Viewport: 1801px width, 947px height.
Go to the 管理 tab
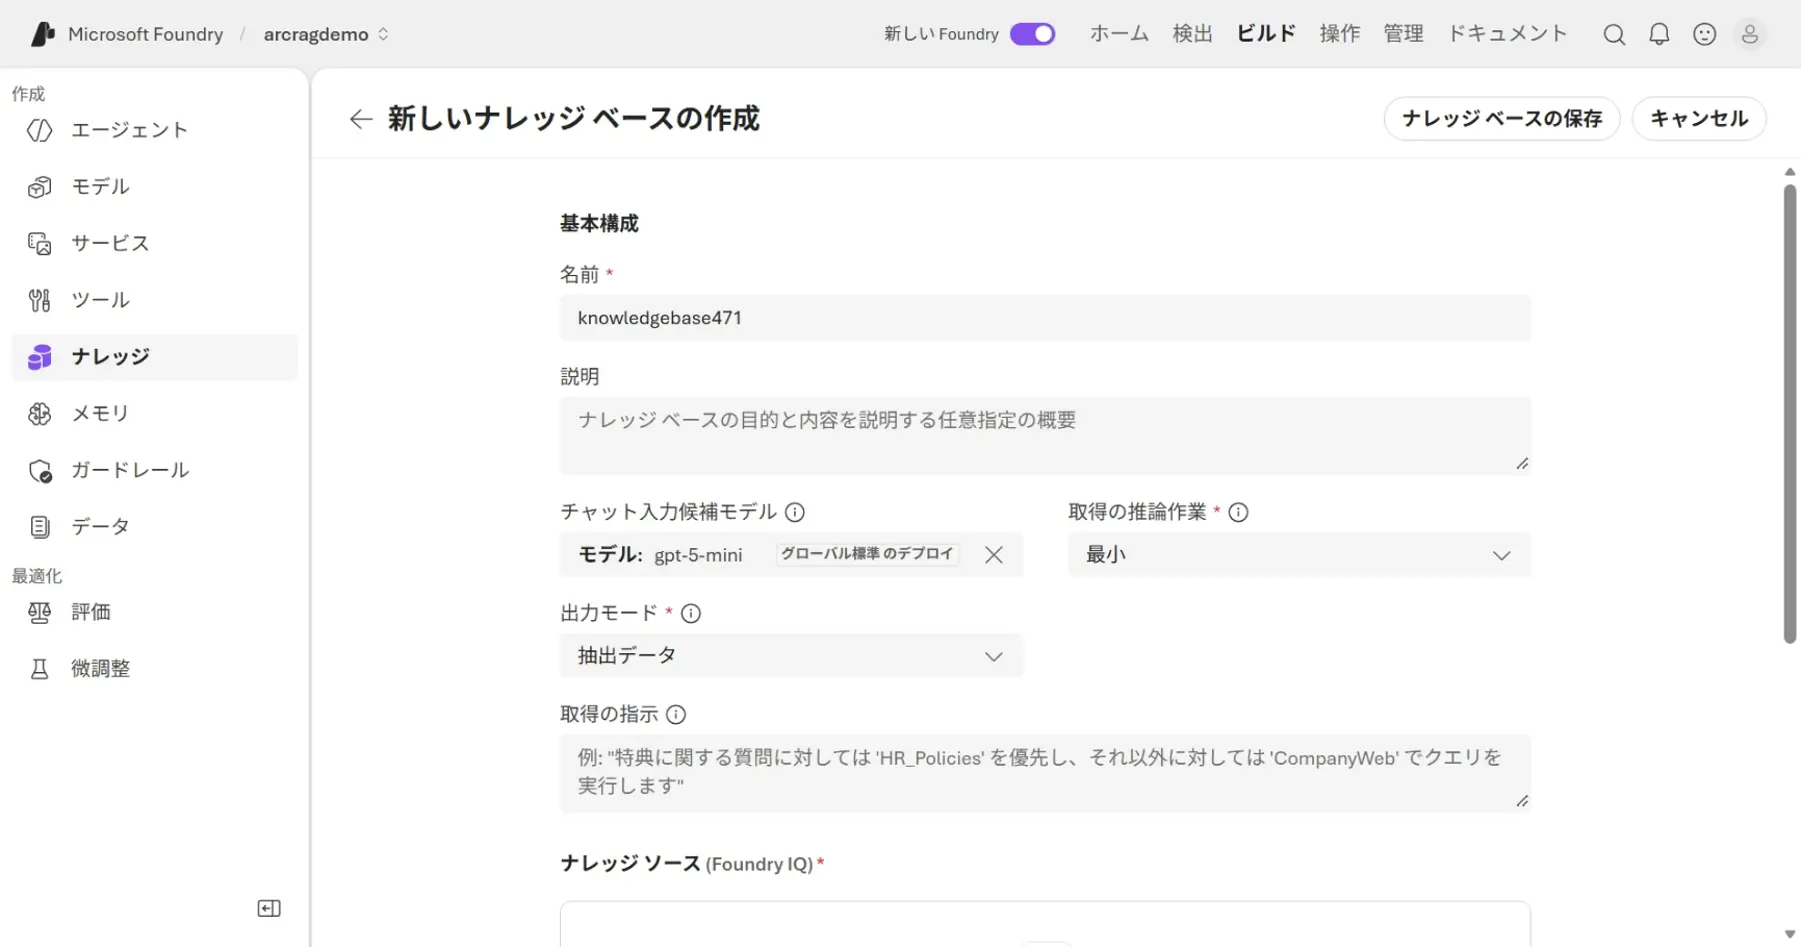1403,34
